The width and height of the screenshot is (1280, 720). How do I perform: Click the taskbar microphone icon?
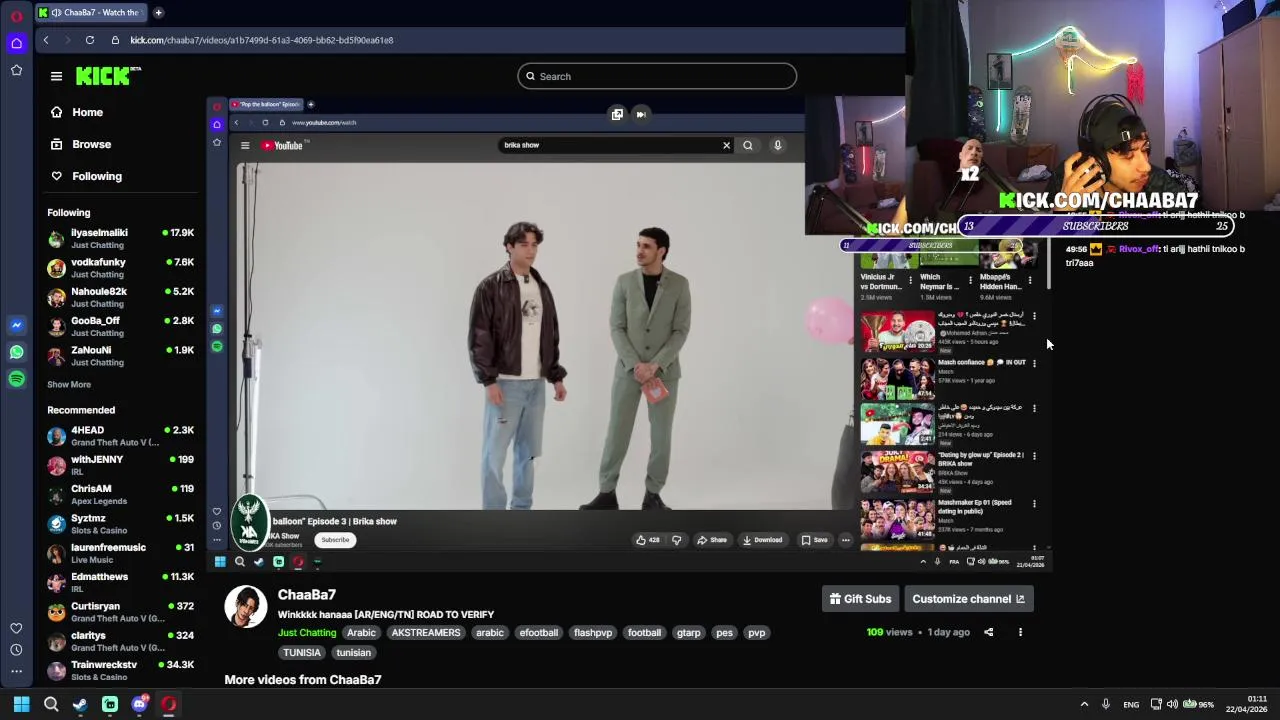(1105, 704)
